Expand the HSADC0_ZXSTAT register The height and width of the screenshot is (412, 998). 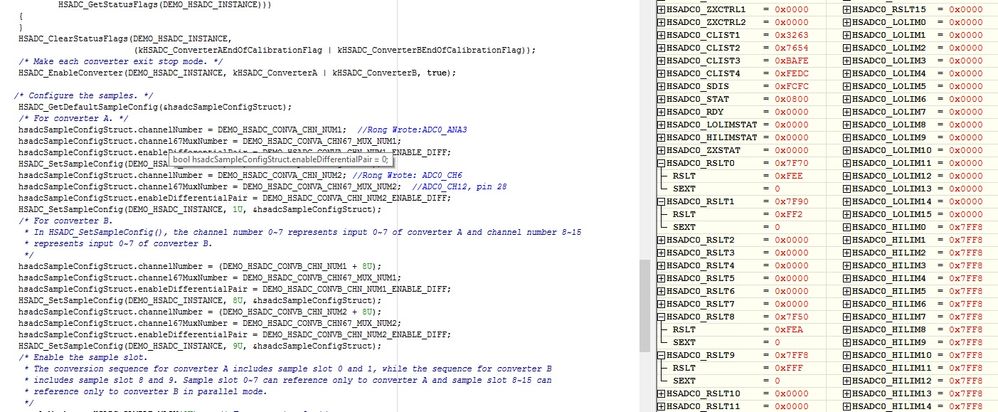661,150
